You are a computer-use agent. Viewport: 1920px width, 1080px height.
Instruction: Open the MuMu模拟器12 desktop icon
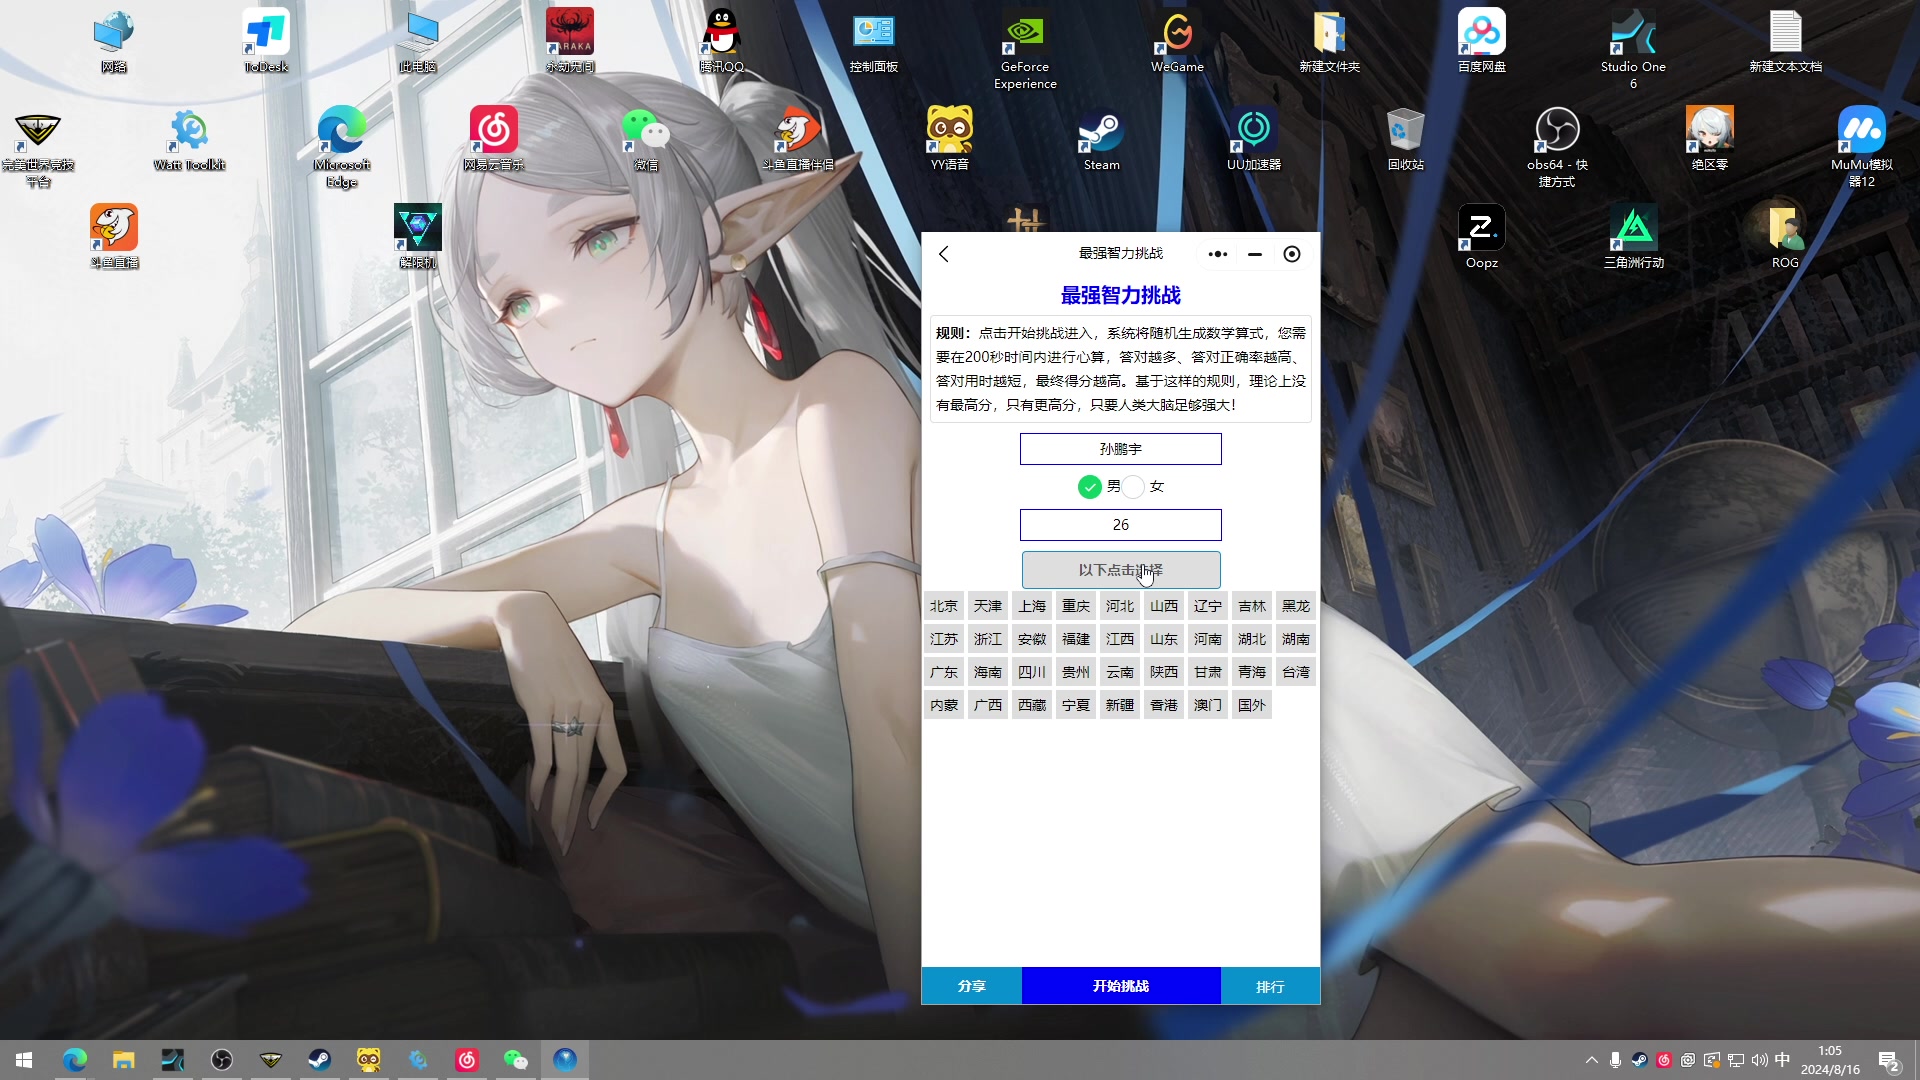[x=1861, y=147]
